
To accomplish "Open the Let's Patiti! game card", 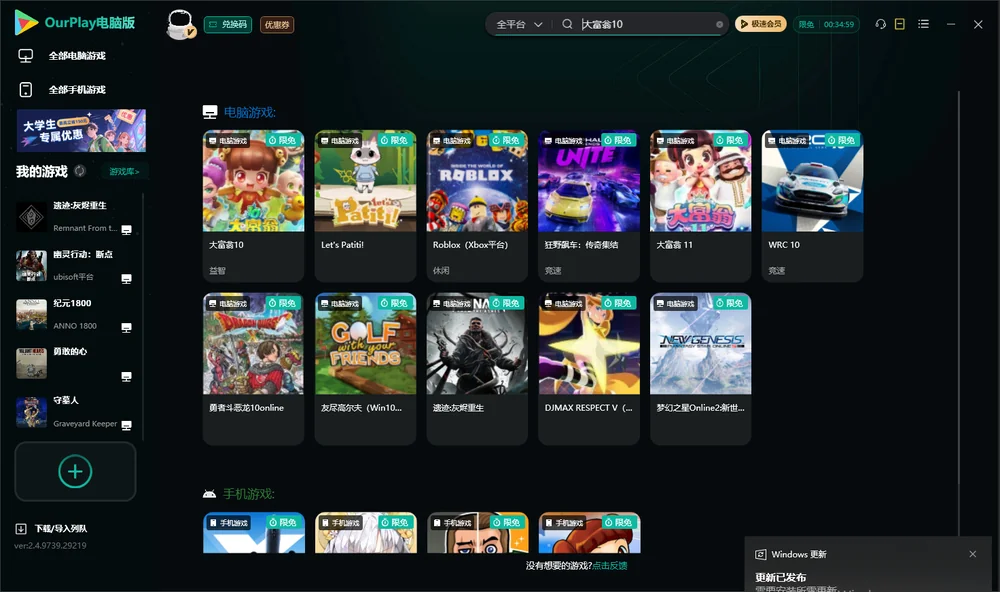I will (365, 205).
